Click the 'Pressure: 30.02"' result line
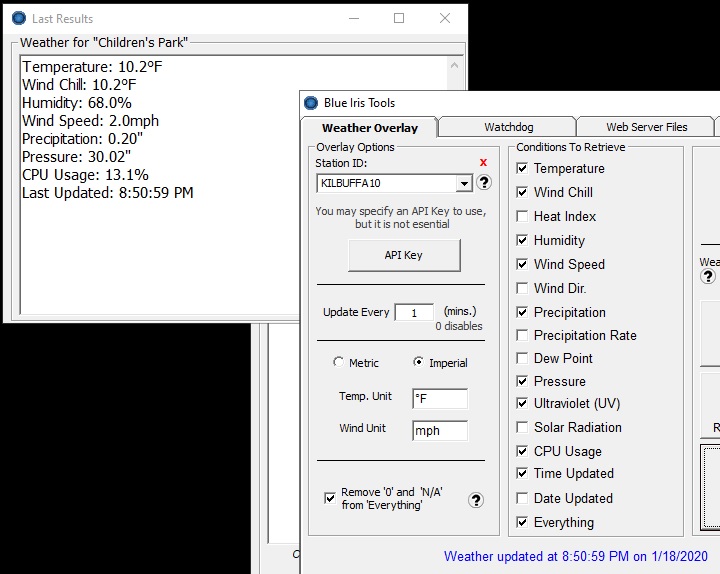720x574 pixels. [x=76, y=157]
